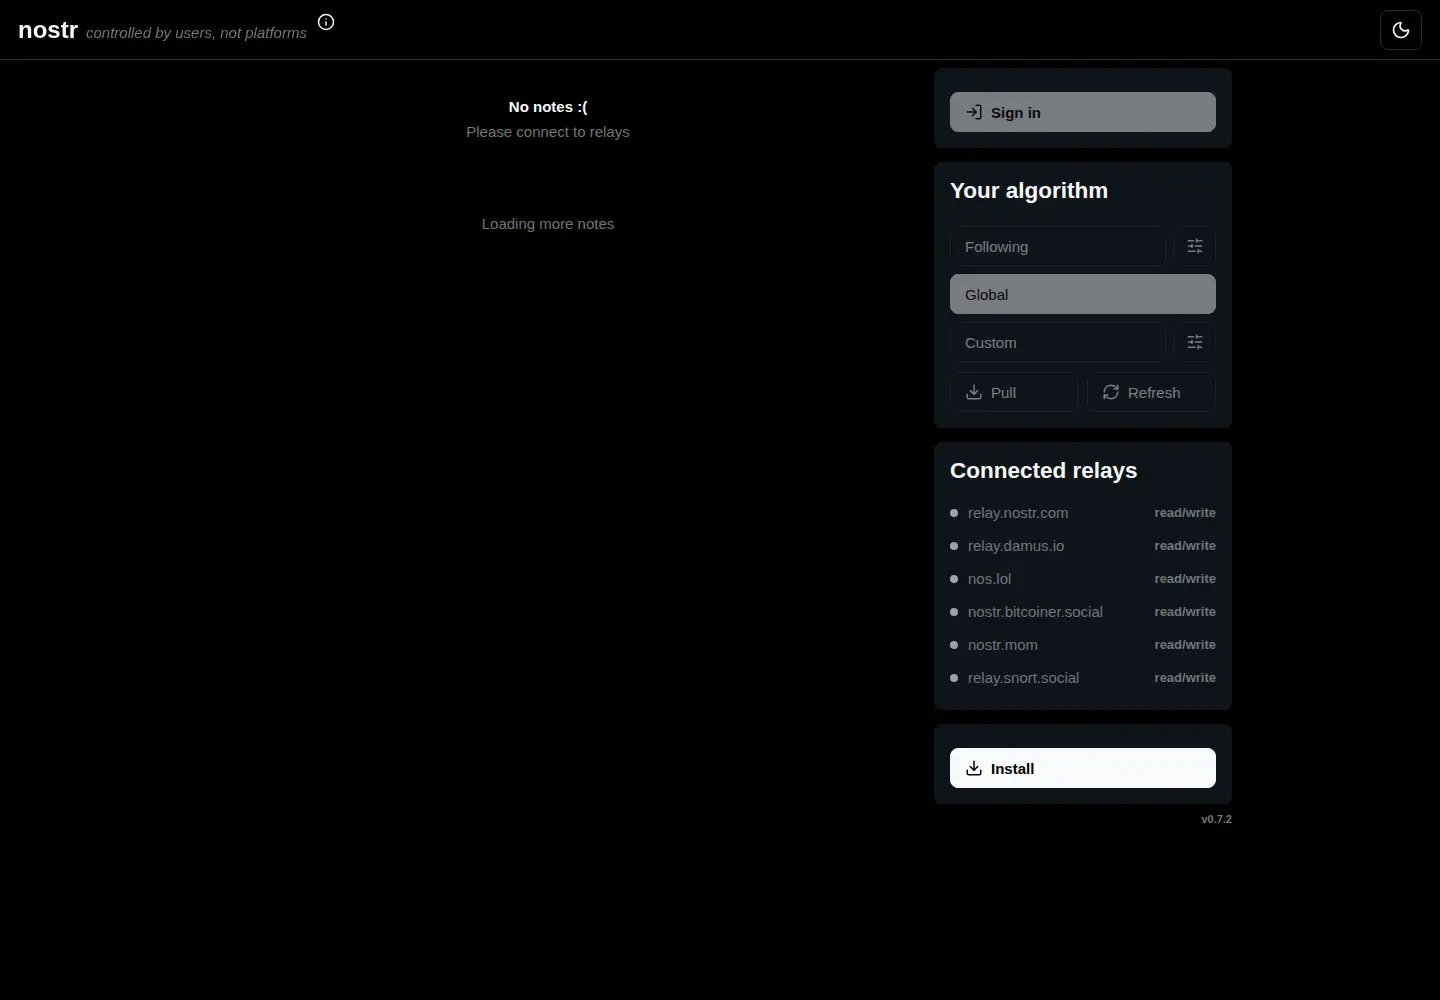This screenshot has height=1000, width=1440.
Task: Open Following algorithm settings sliders icon
Action: 1195,246
